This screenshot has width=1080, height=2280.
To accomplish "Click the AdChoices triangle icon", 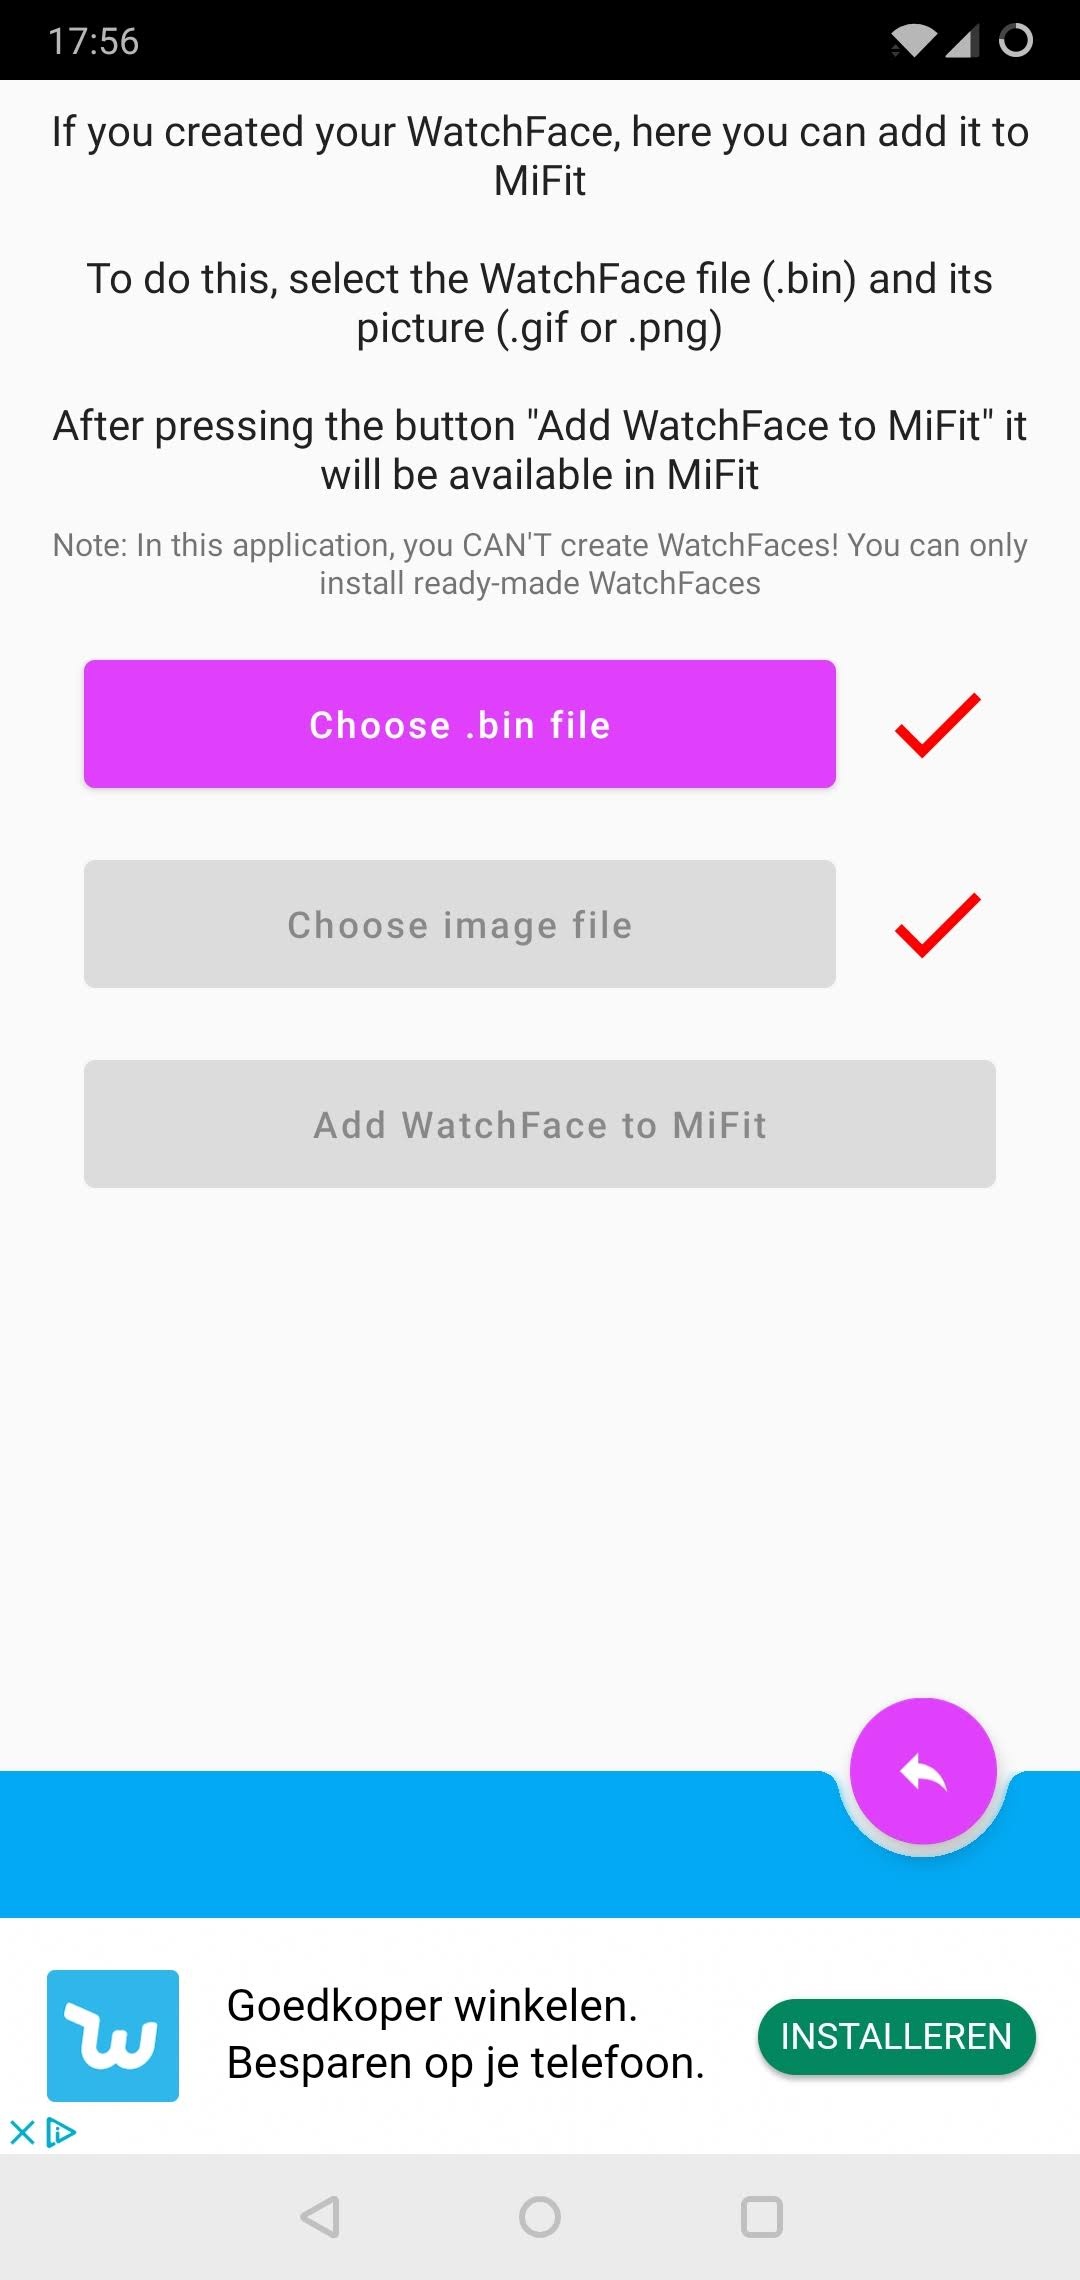I will [x=62, y=2133].
